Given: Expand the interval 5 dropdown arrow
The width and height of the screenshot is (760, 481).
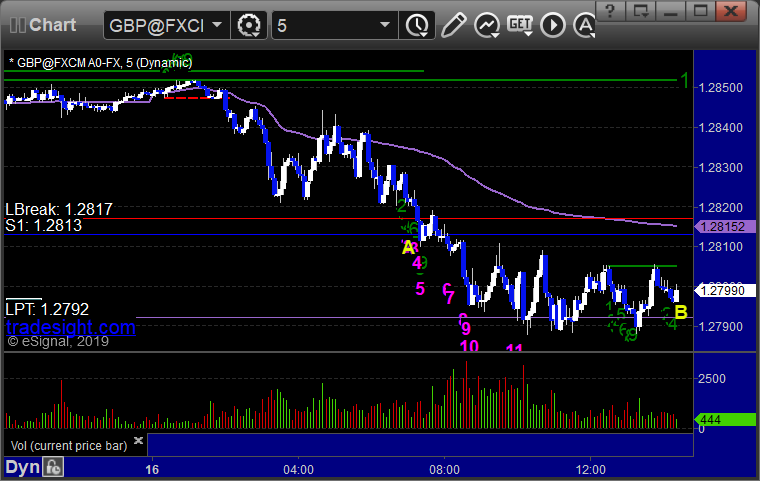Looking at the screenshot, I should 385,24.
